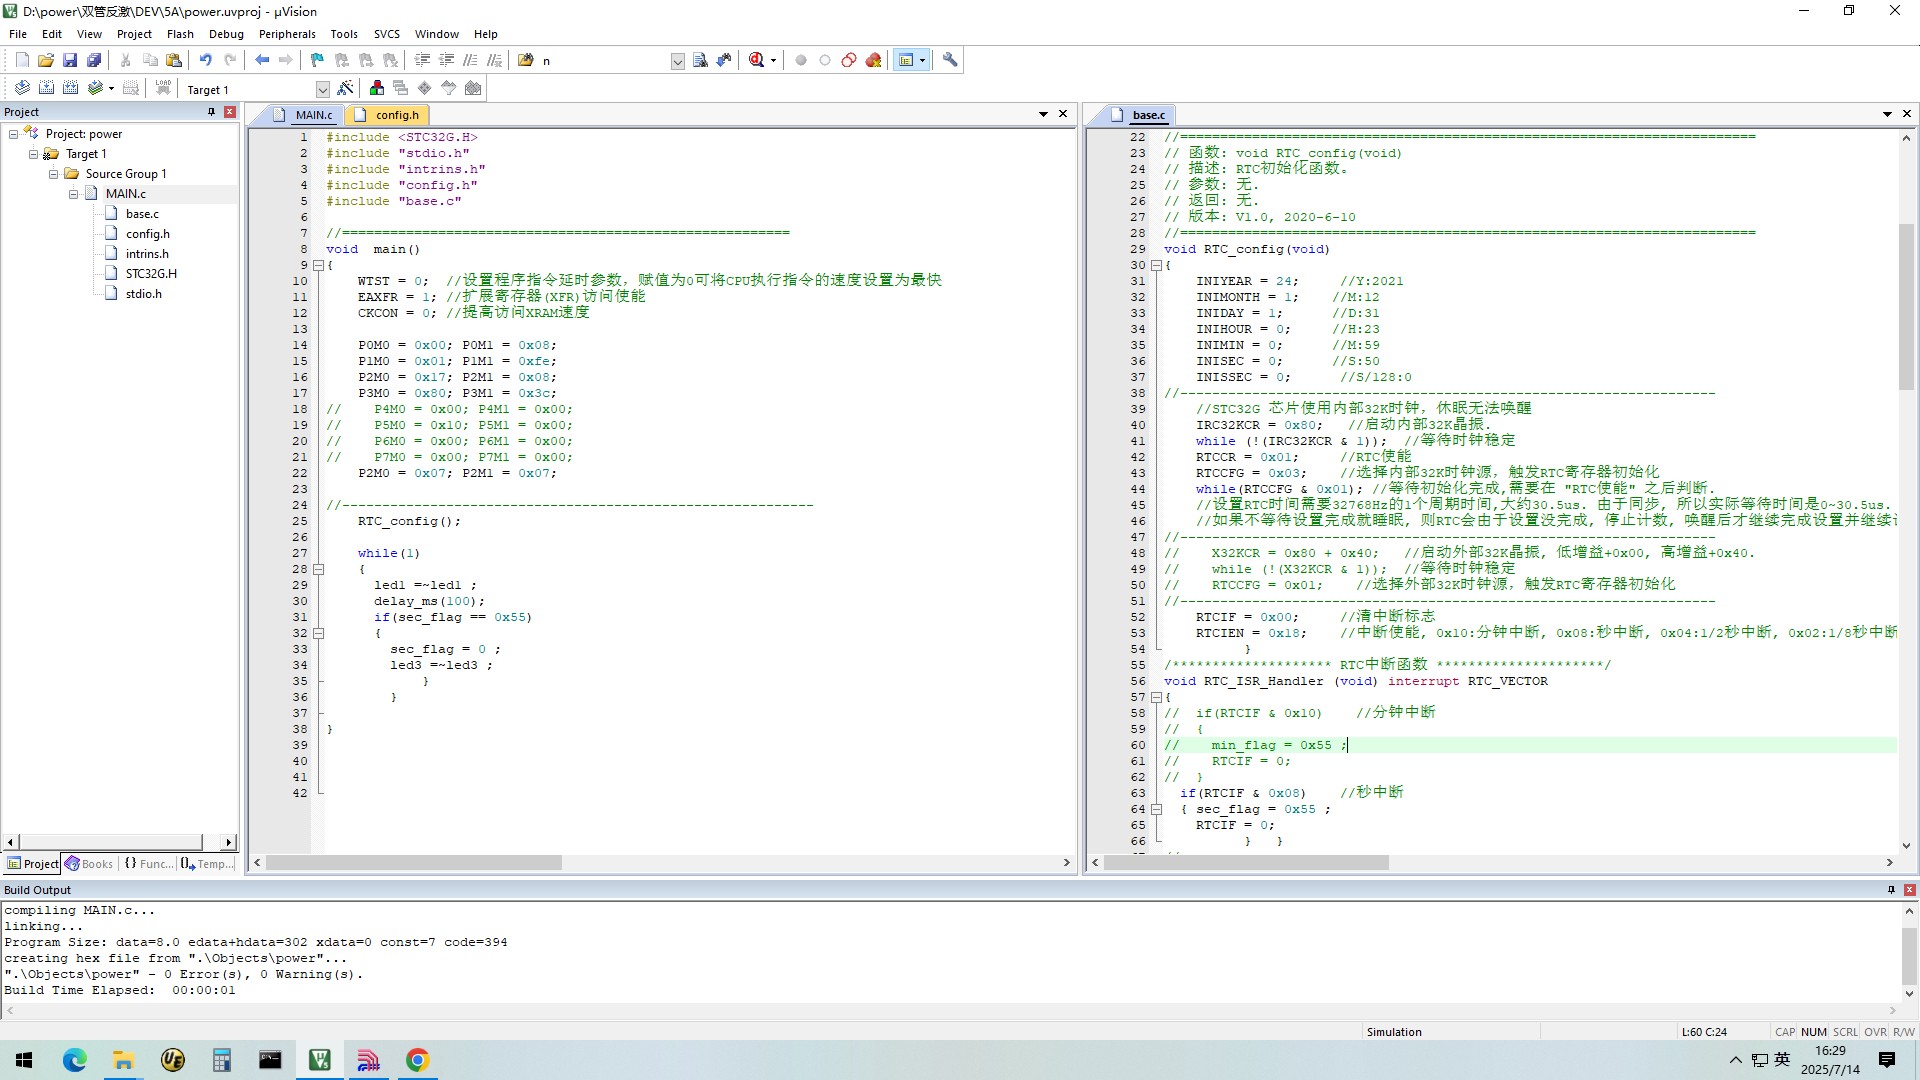Open the Debug menu

(226, 33)
